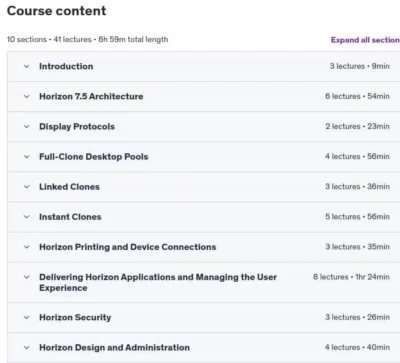Expand Horizon Security chevron

pos(27,317)
